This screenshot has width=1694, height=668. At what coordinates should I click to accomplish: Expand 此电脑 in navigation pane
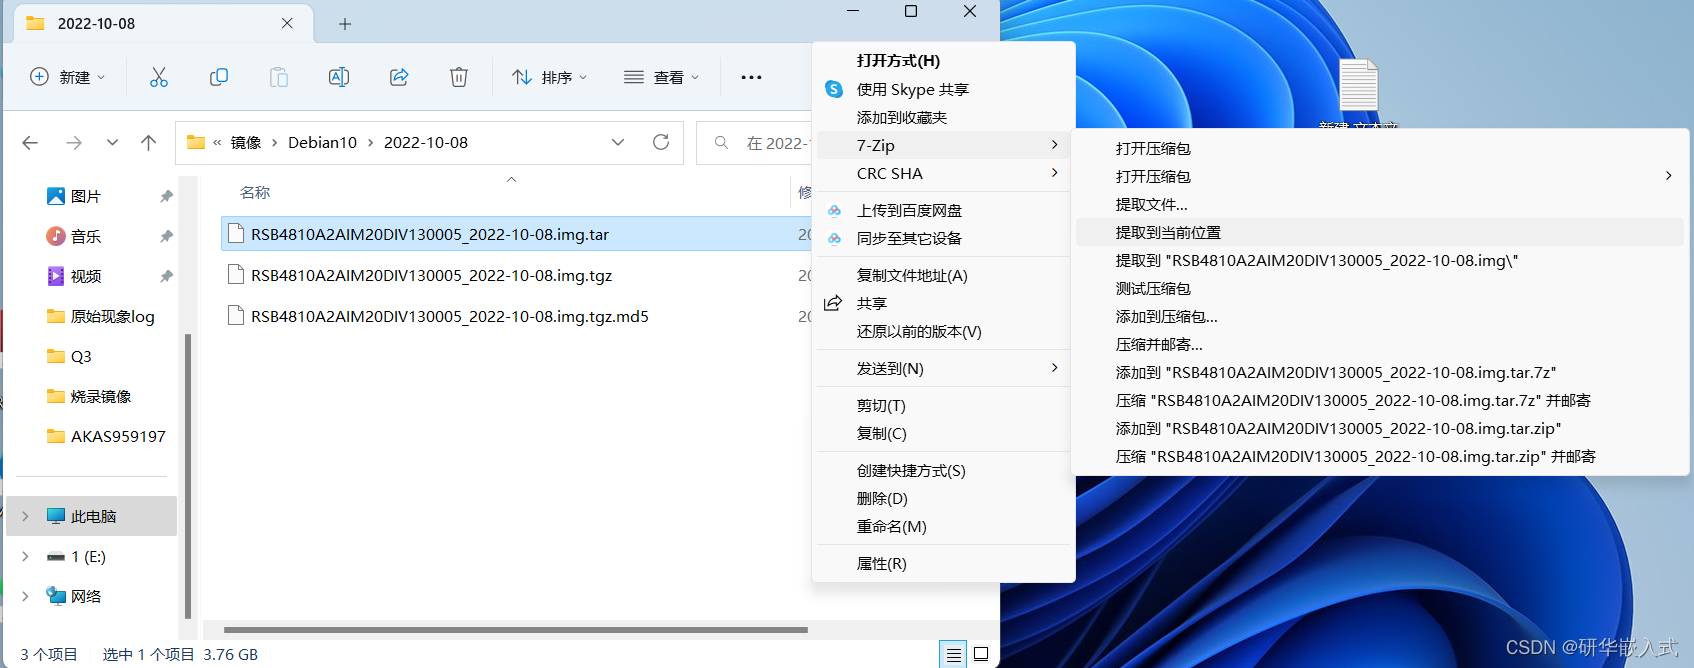(26, 516)
